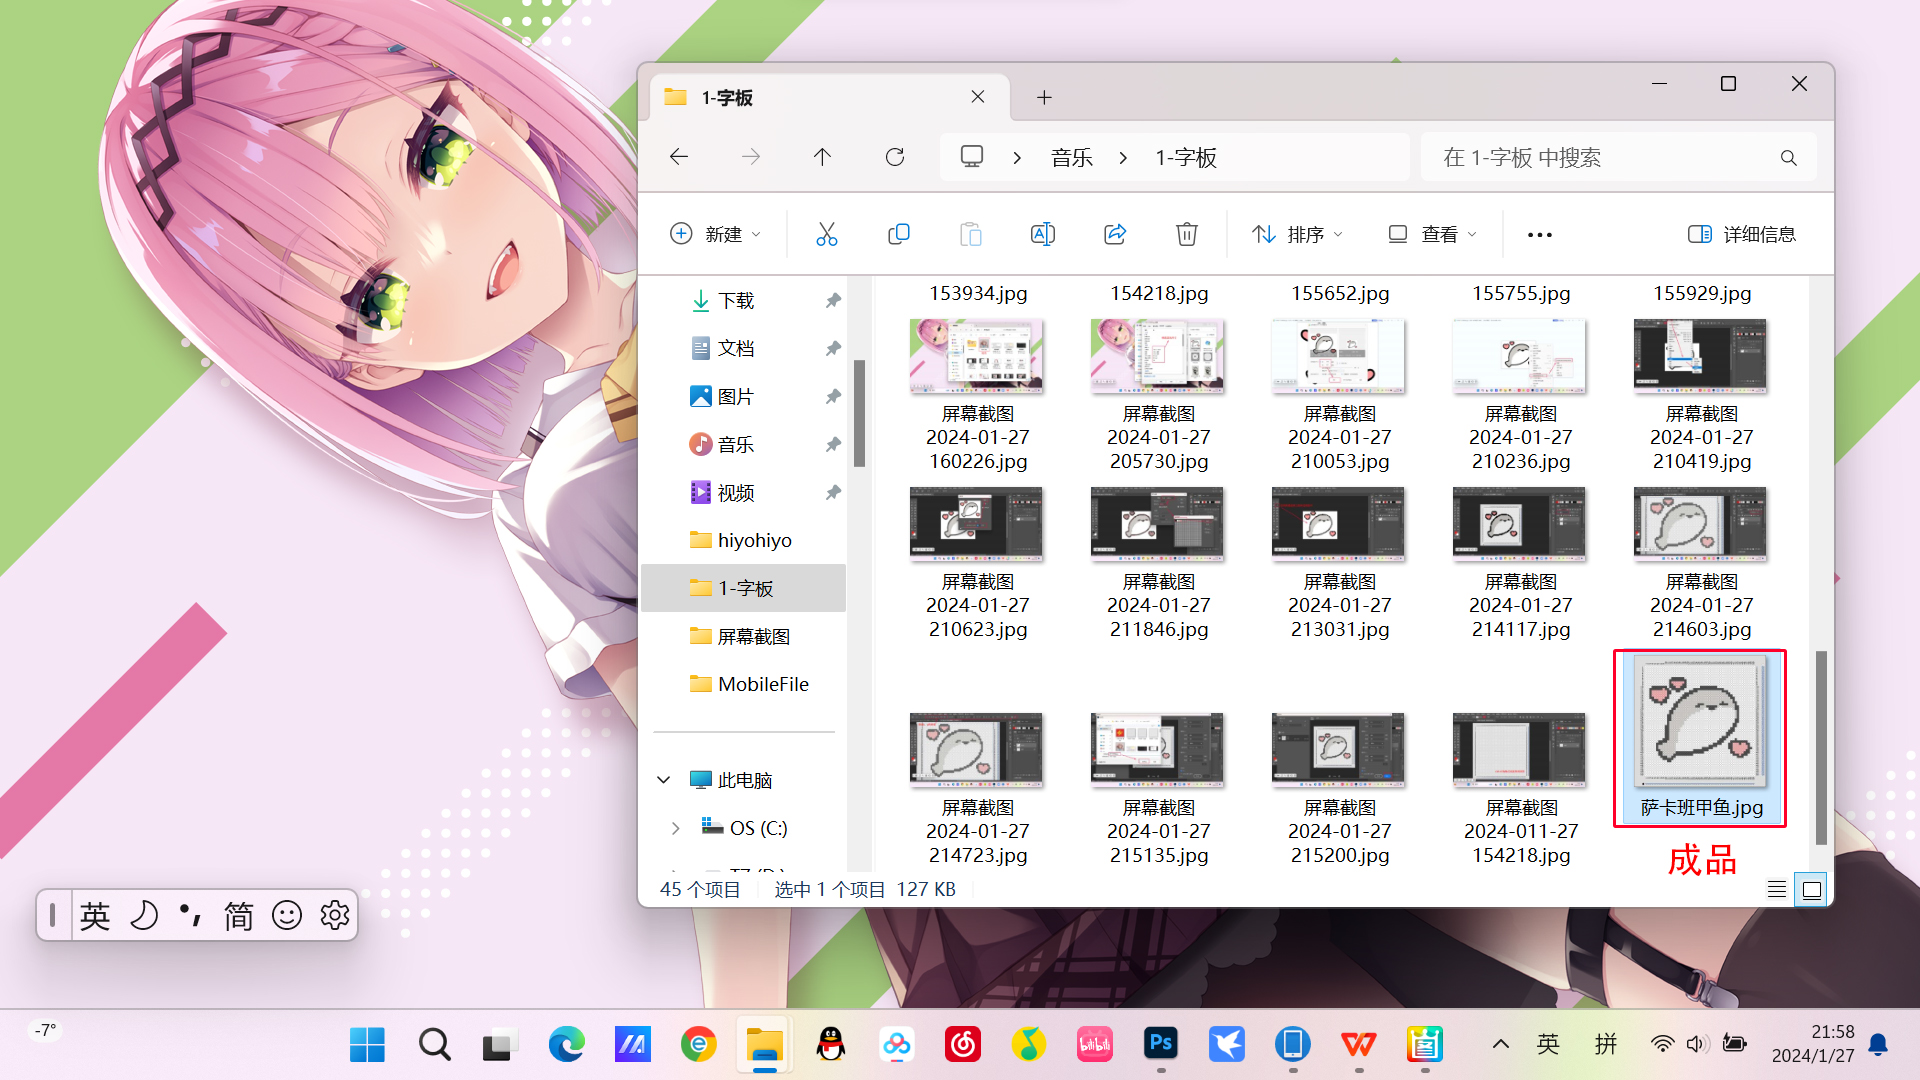The height and width of the screenshot is (1080, 1920).
Task: Open the 排序 sort dropdown
Action: (x=1298, y=234)
